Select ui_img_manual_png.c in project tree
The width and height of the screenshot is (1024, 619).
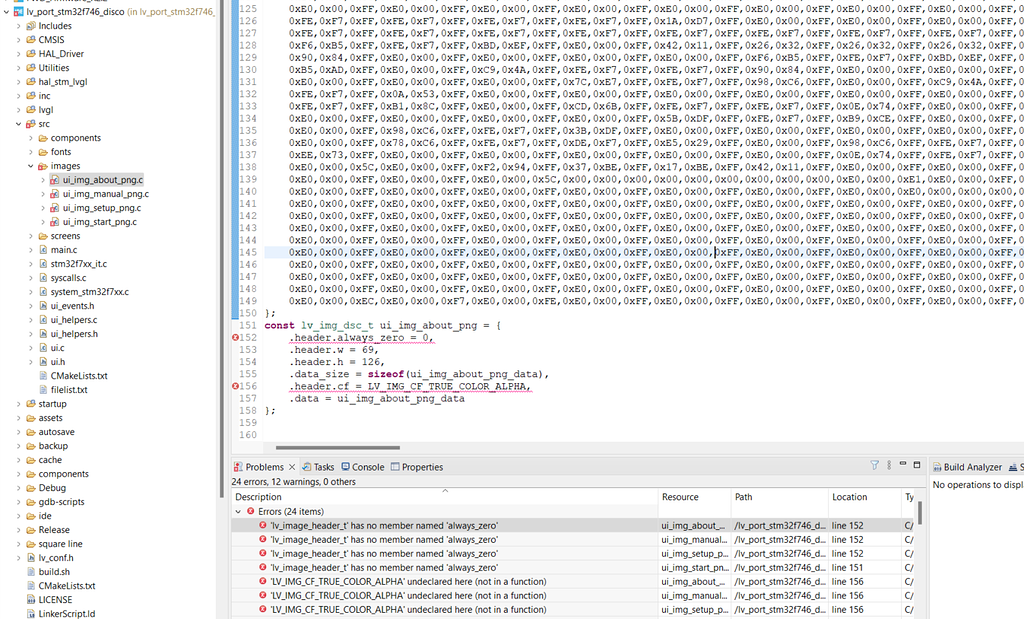105,194
